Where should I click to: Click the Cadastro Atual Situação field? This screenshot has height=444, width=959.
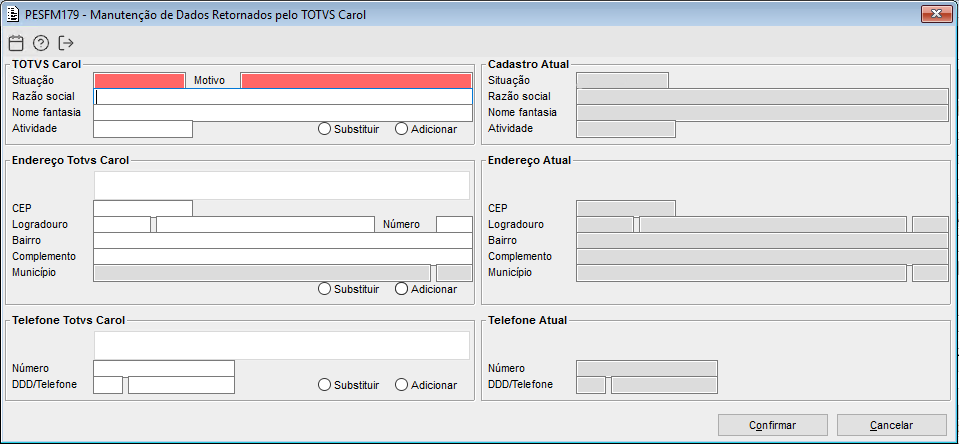(623, 80)
